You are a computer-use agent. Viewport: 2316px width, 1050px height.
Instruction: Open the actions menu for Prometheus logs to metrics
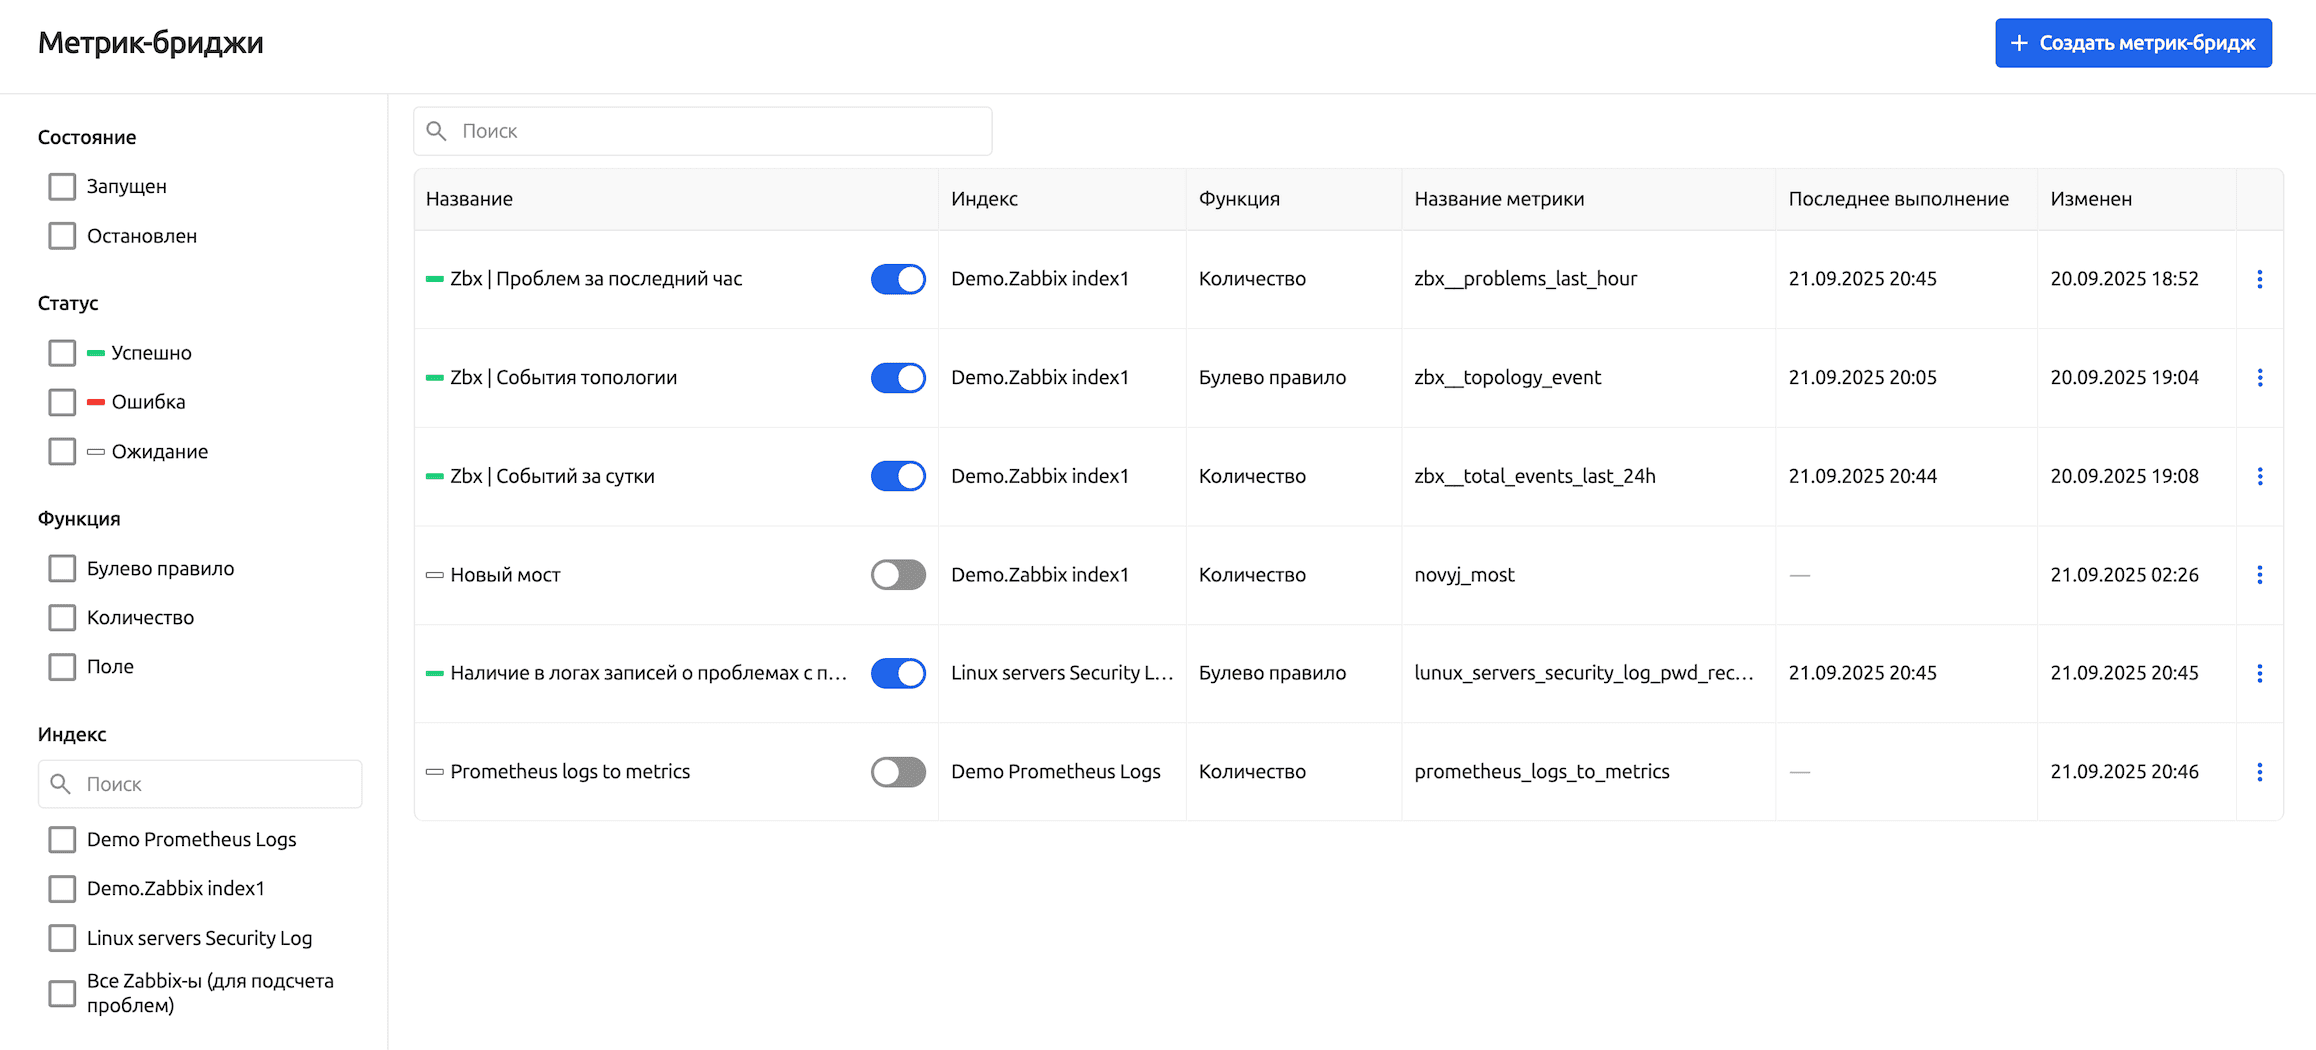[2259, 772]
